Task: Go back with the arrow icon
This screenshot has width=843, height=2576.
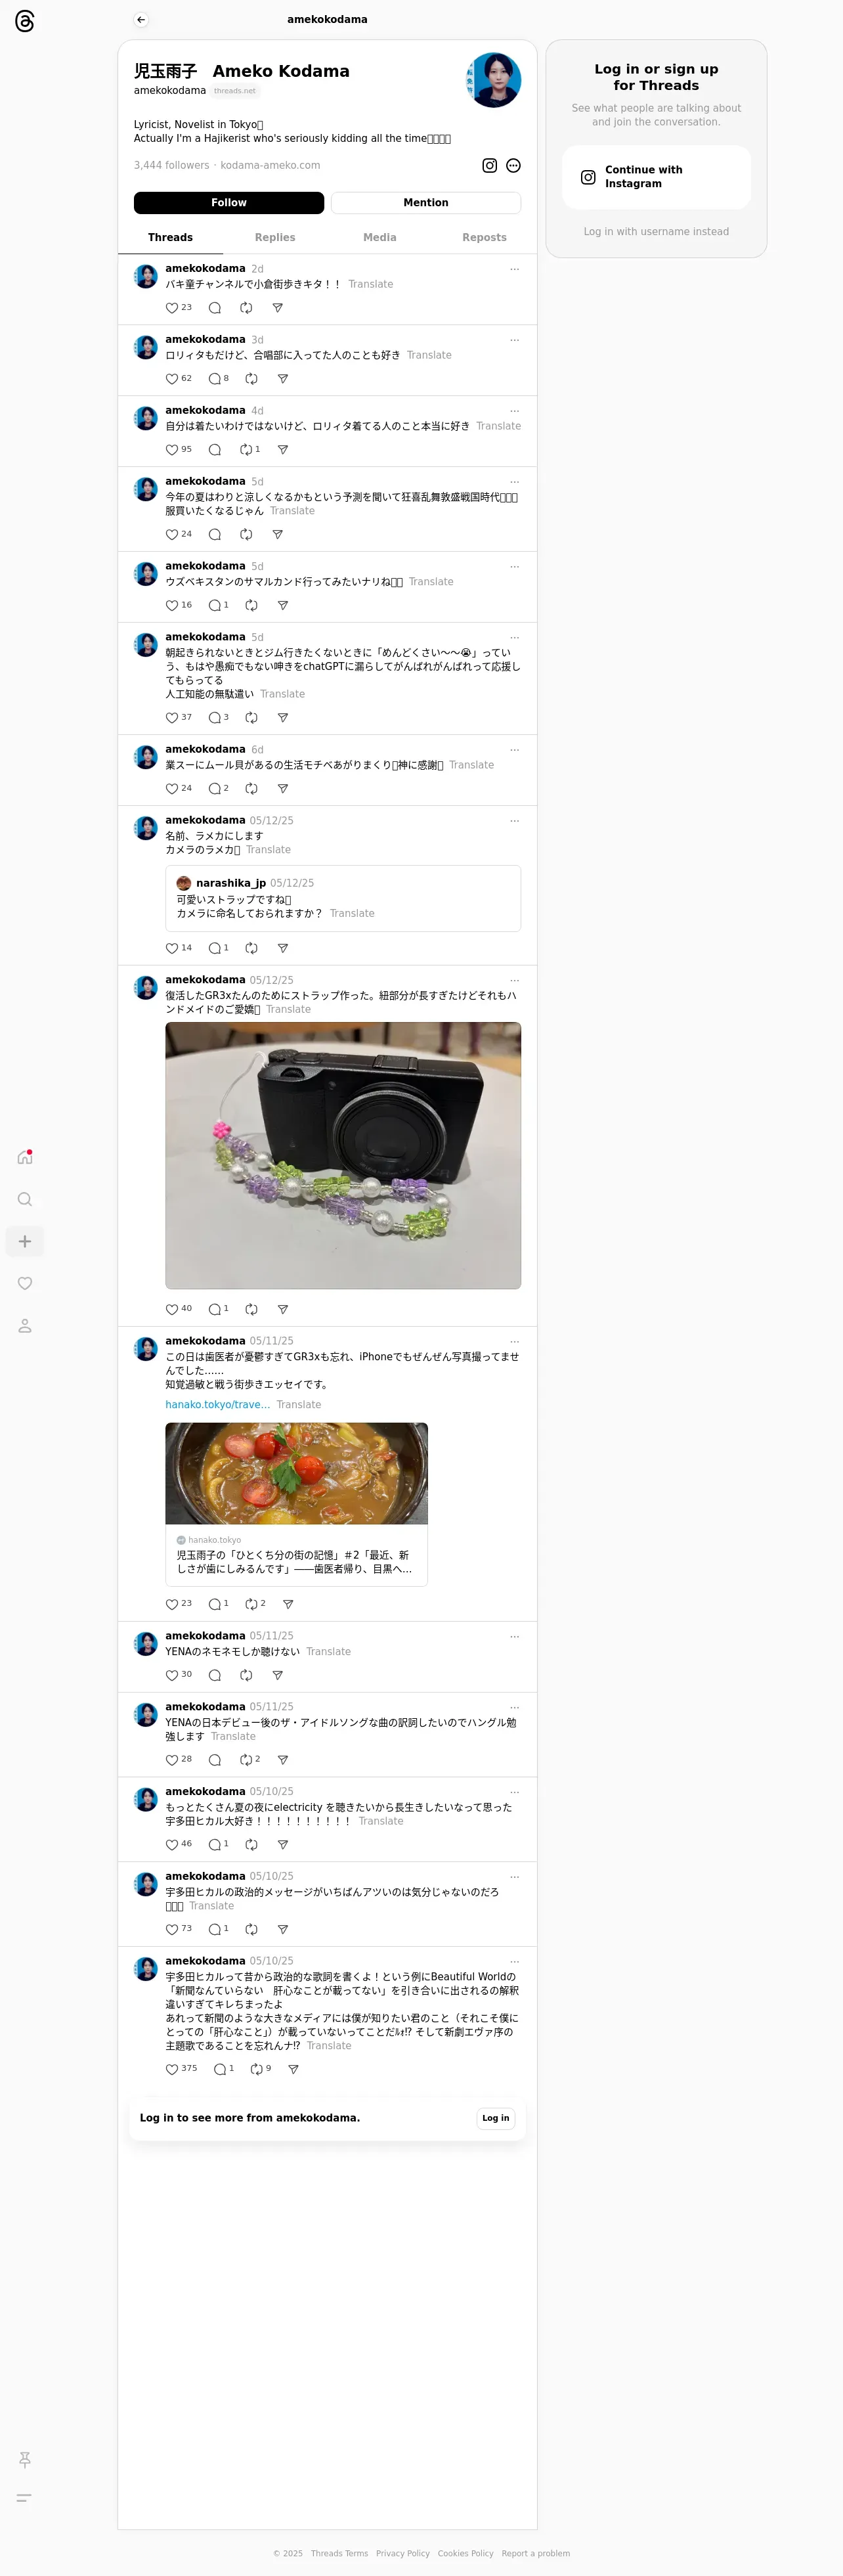Action: point(141,19)
